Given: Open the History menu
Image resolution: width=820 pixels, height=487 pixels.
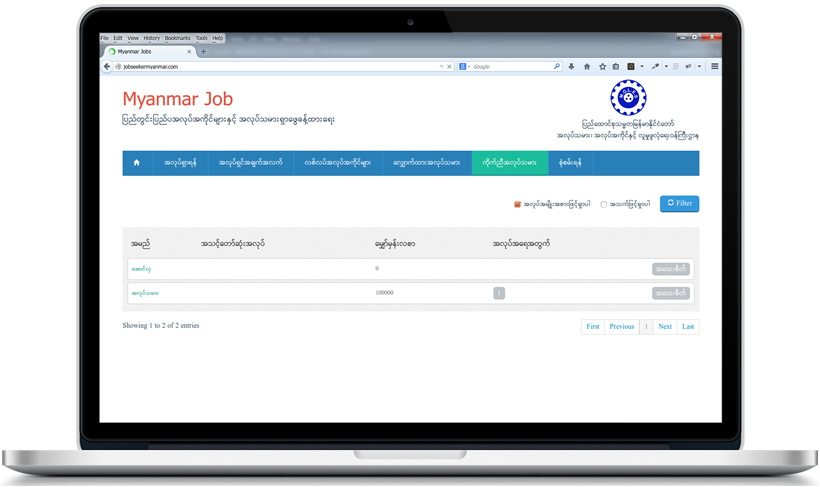Looking at the screenshot, I should point(152,38).
